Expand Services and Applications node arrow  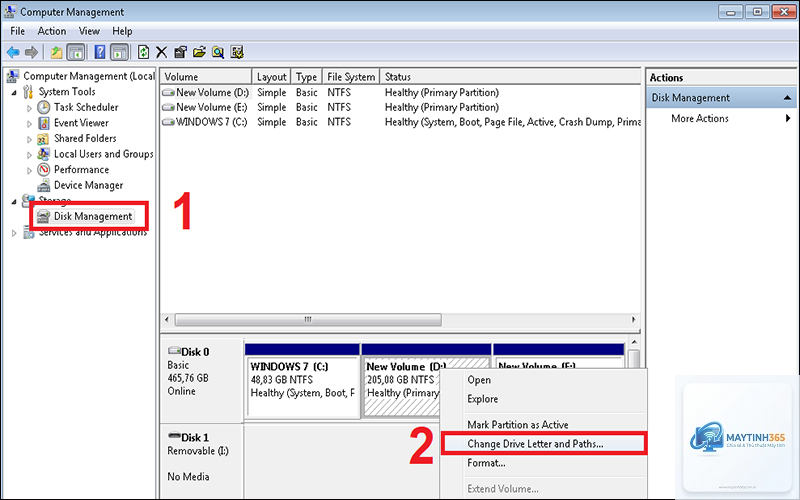coord(14,233)
